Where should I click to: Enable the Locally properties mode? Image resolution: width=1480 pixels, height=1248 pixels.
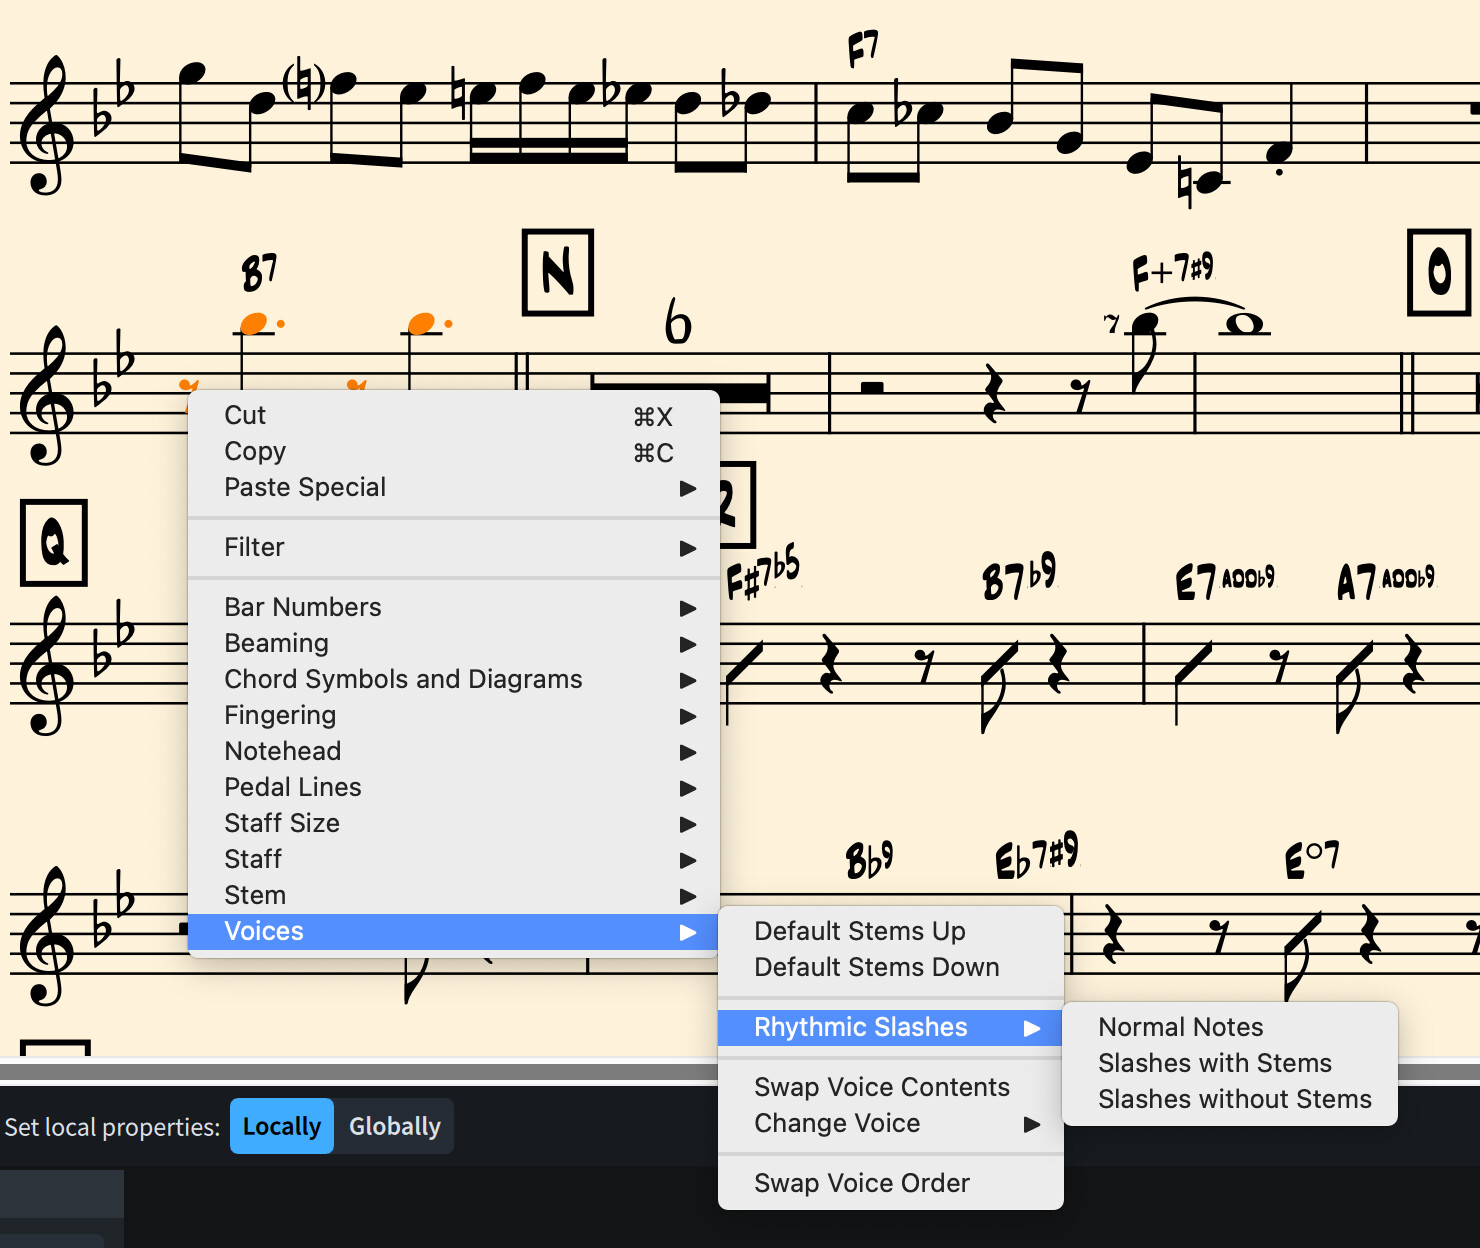(x=281, y=1126)
